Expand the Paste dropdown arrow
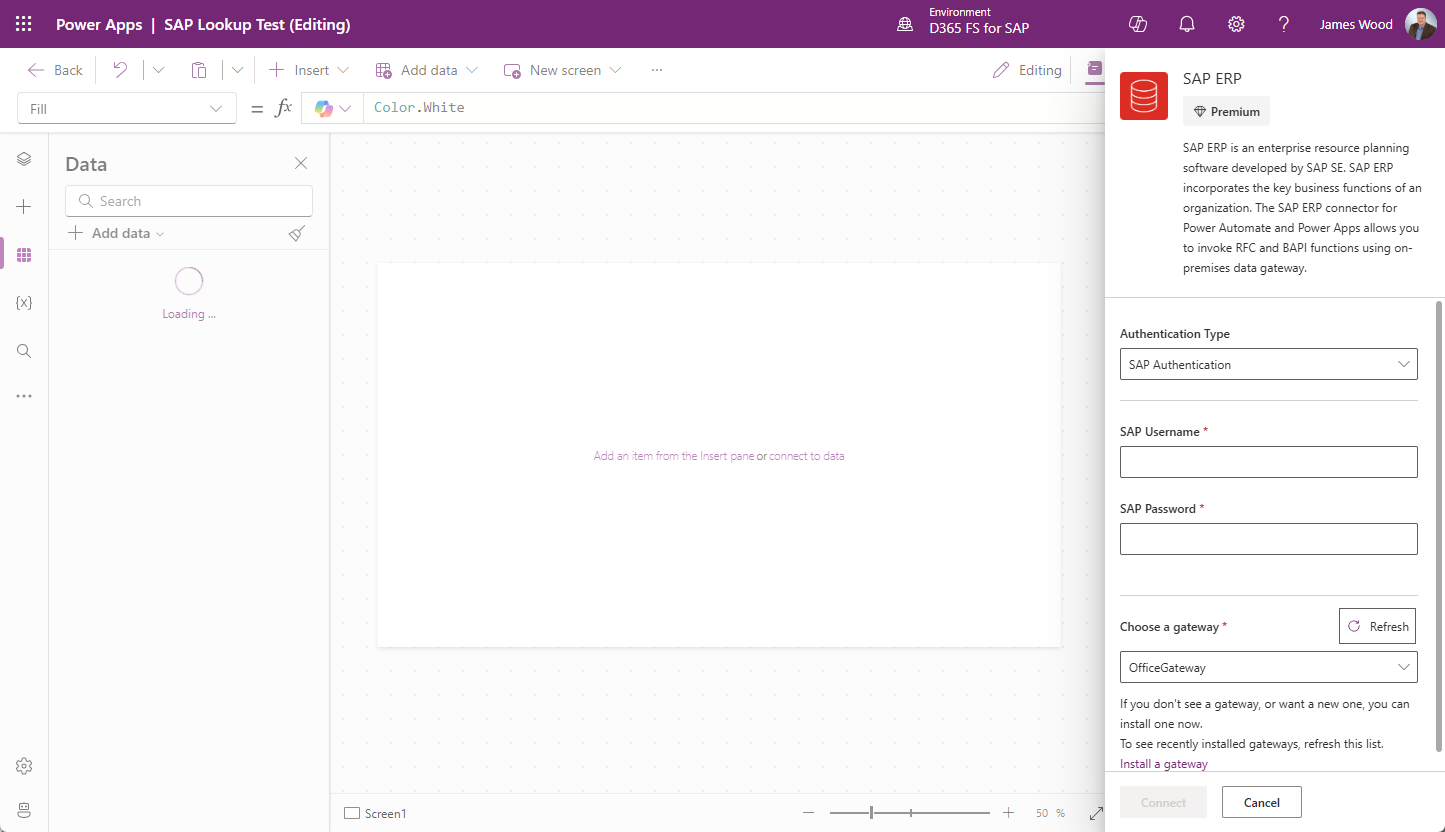Viewport: 1445px width, 832px height. click(237, 70)
